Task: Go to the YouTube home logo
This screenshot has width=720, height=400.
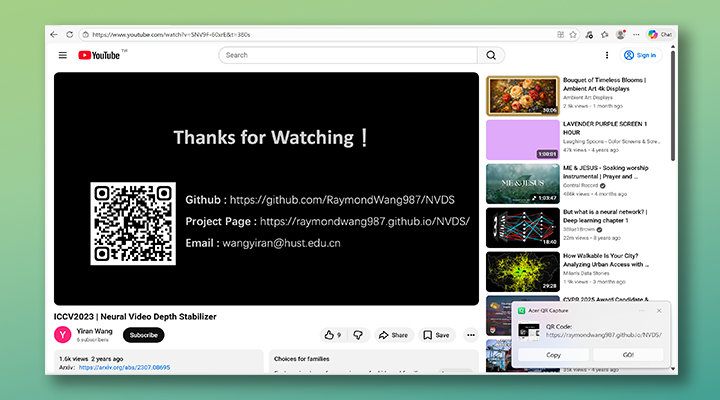Action: [100, 55]
